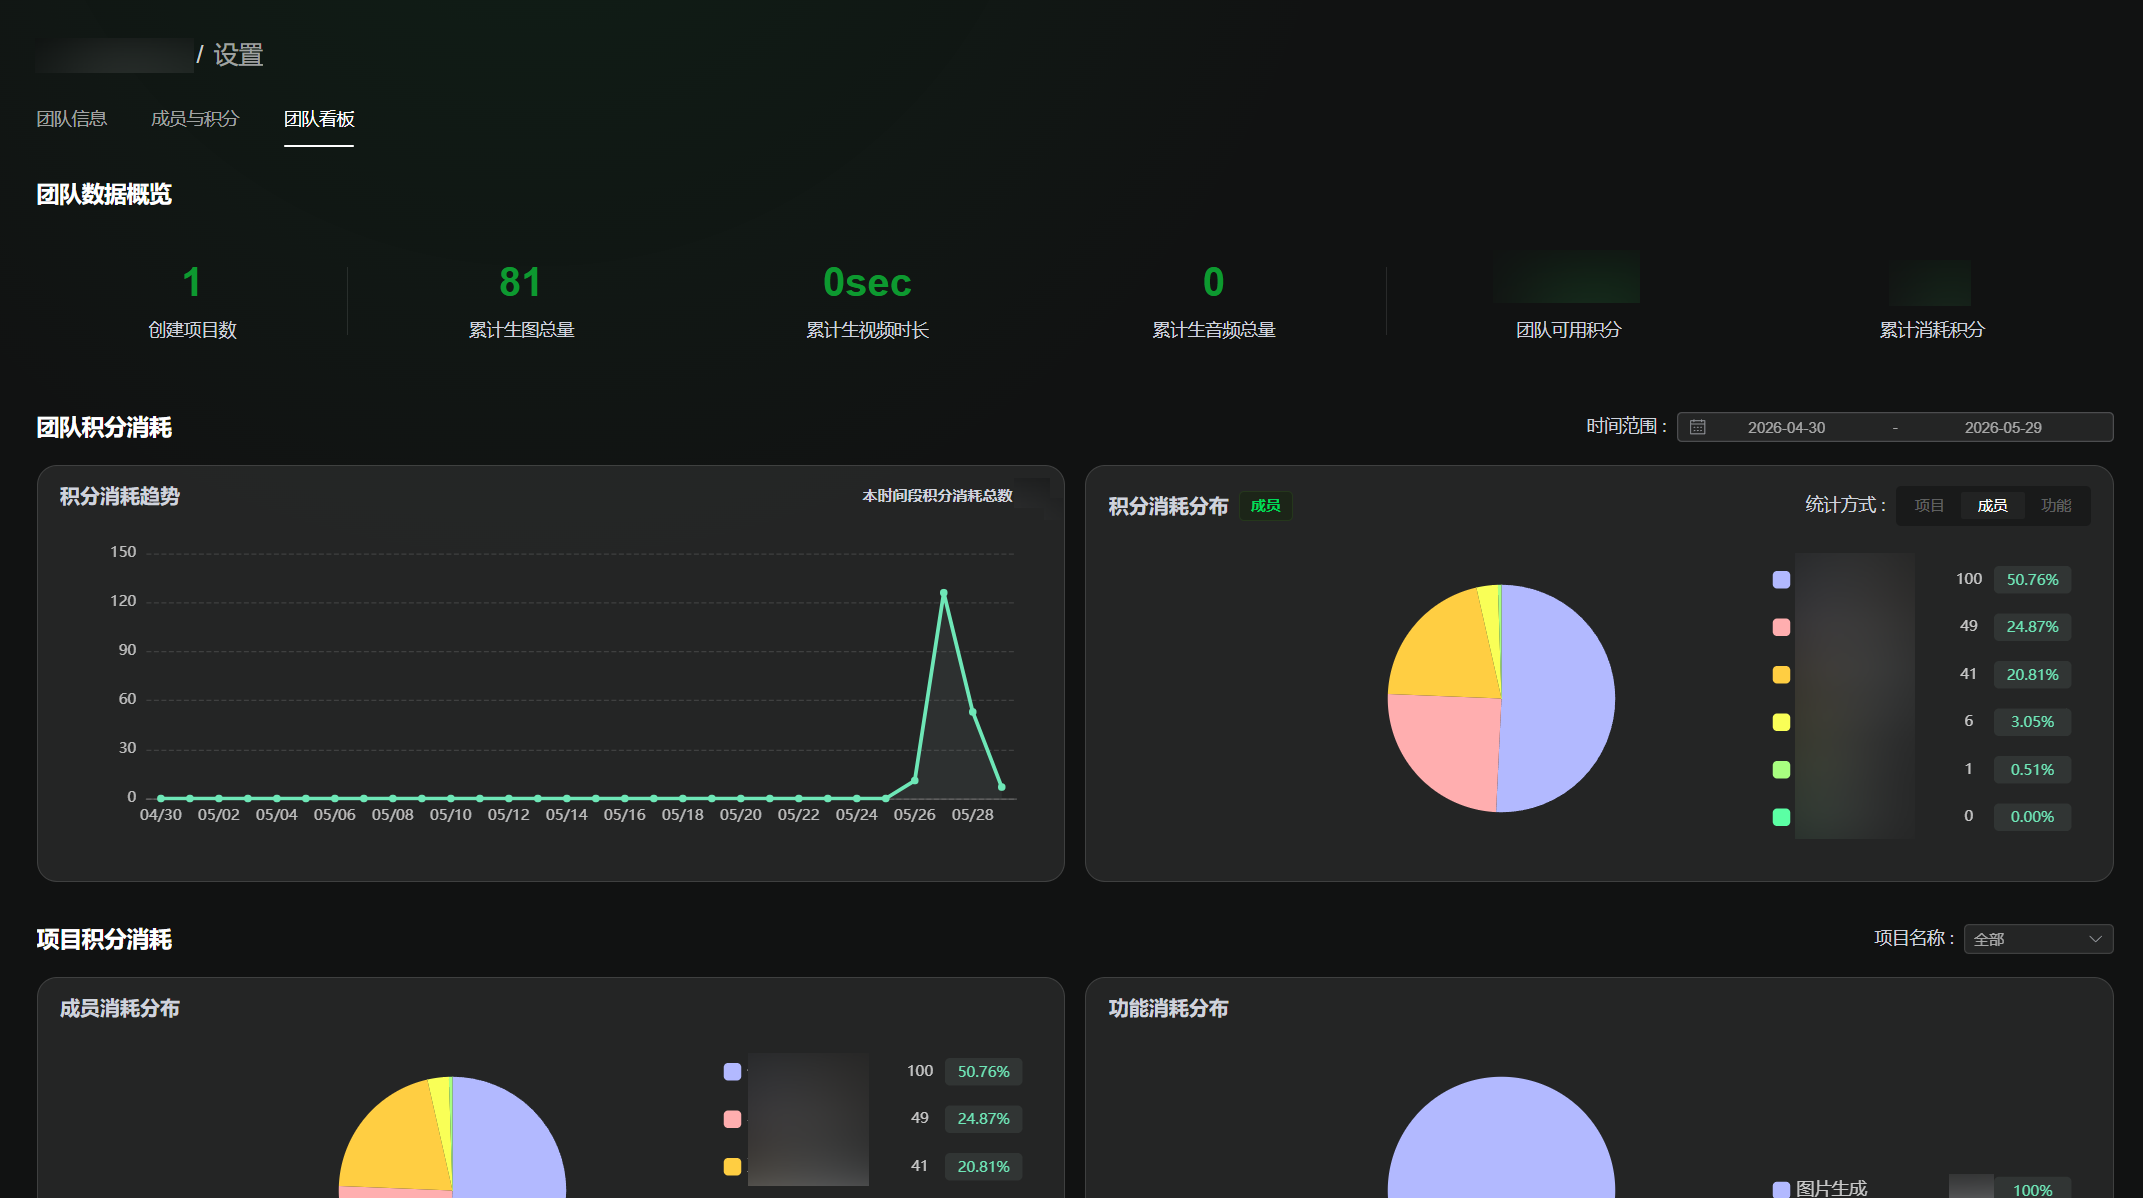Click the 50.76% badge in 成员消耗分布 legend
Screen dimensions: 2143x1198
[983, 1072]
